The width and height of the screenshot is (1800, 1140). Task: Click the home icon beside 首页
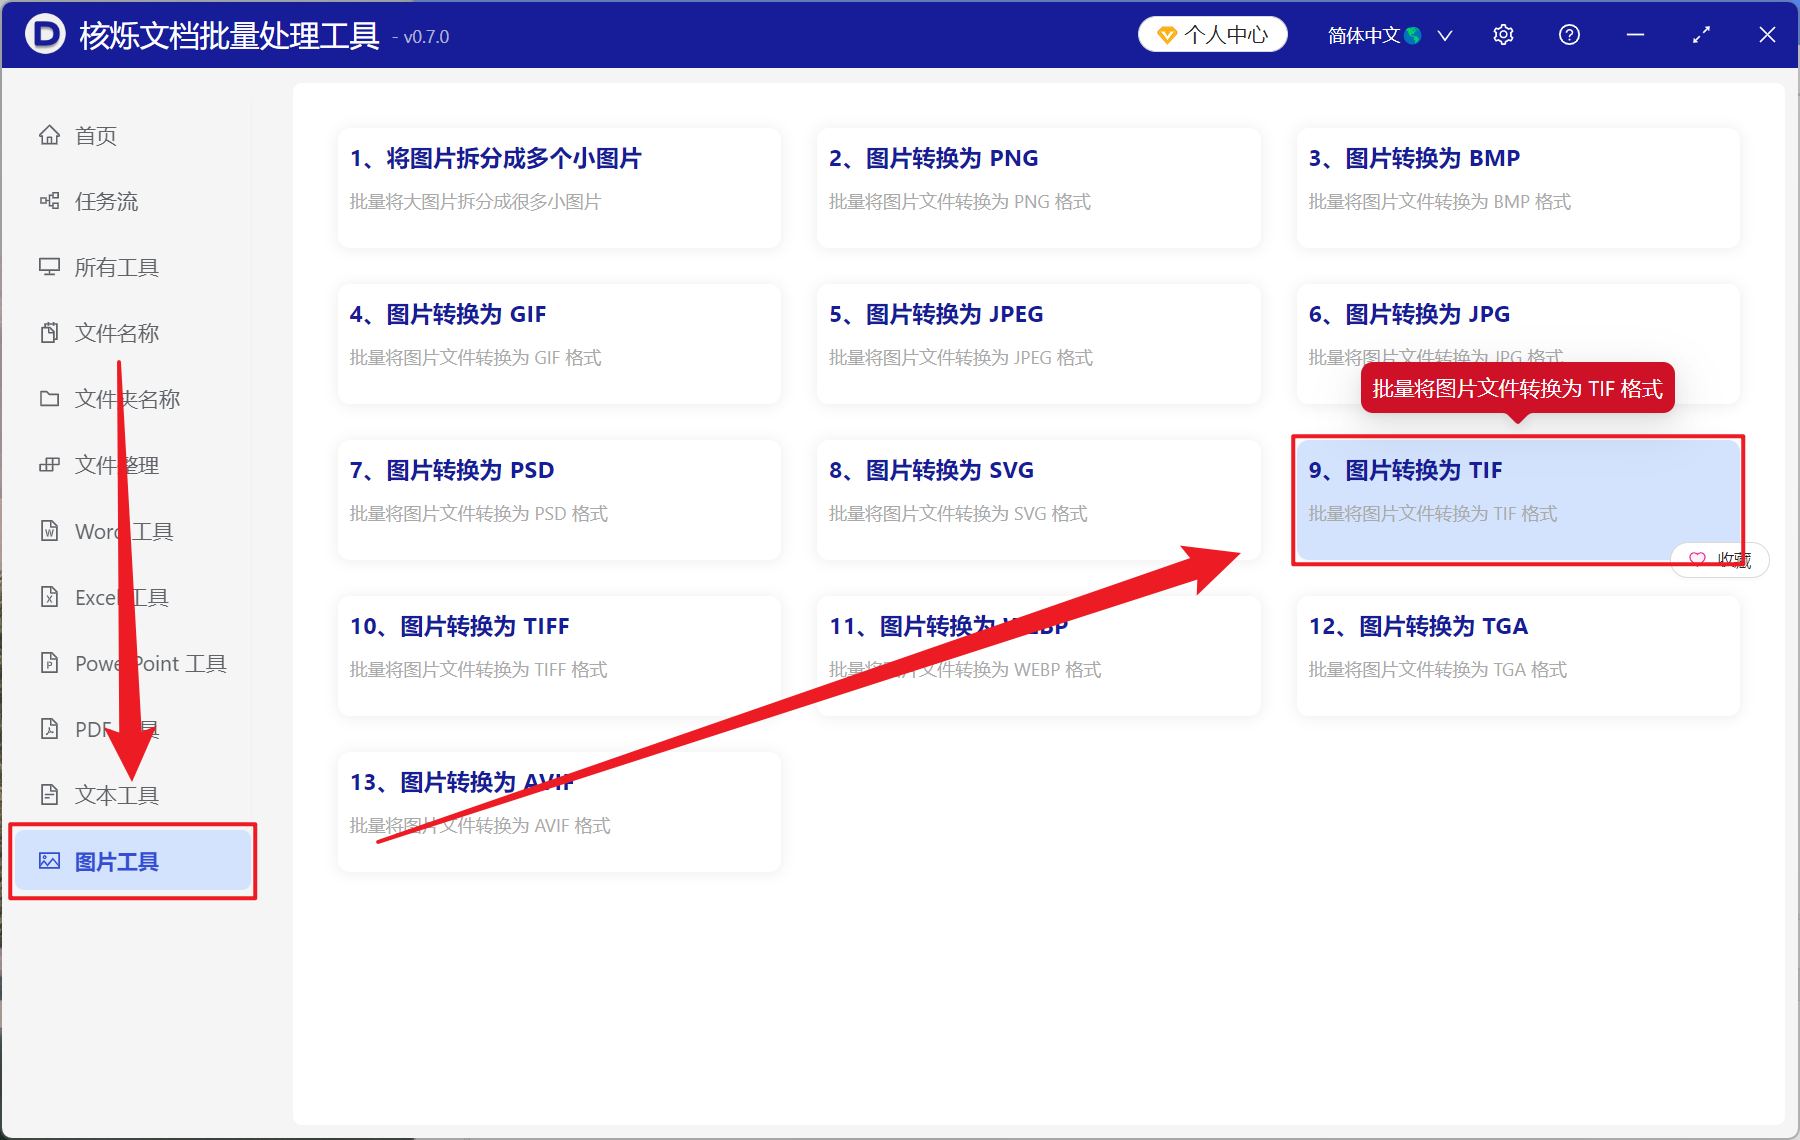(x=49, y=135)
